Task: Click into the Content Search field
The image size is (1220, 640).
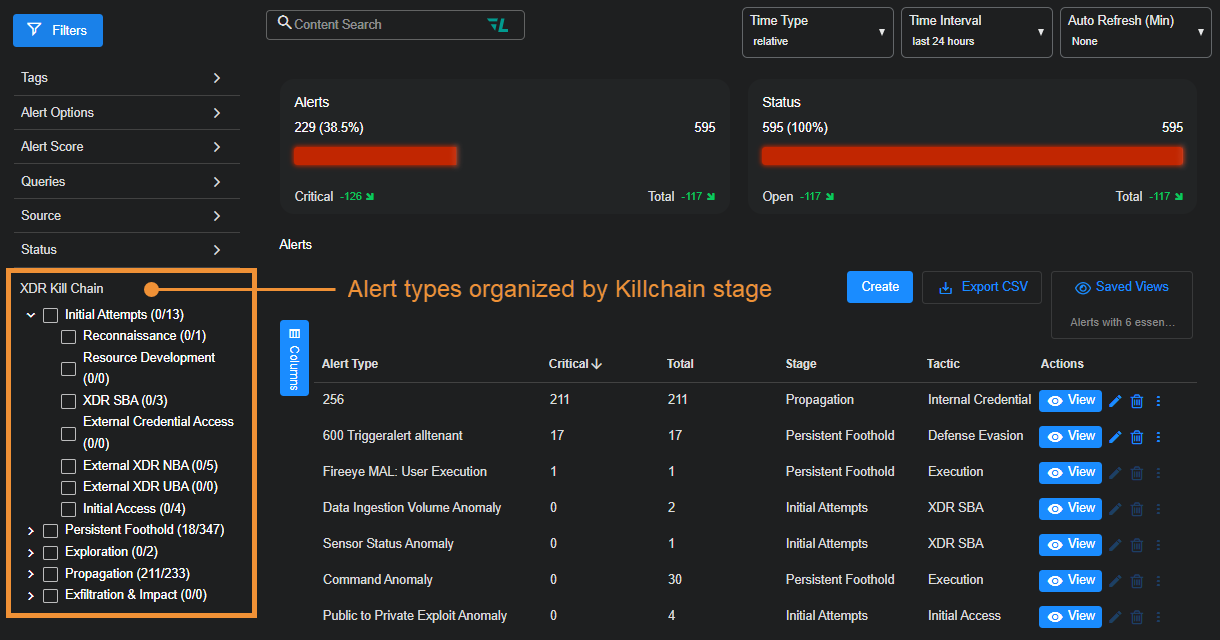Action: 385,25
